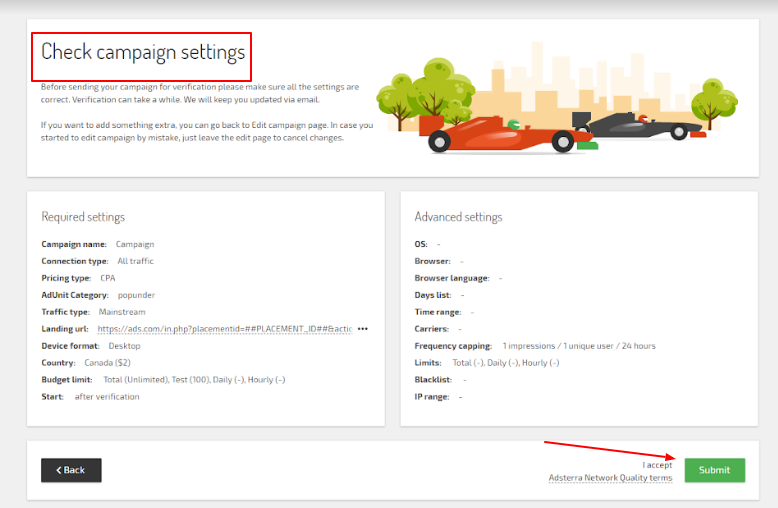Click the race cars illustration
This screenshot has height=508, width=778.
(557, 98)
